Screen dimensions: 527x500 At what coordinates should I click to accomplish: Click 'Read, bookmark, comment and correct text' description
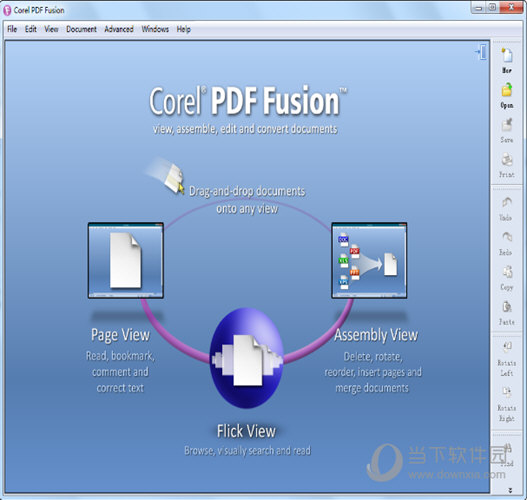120,372
